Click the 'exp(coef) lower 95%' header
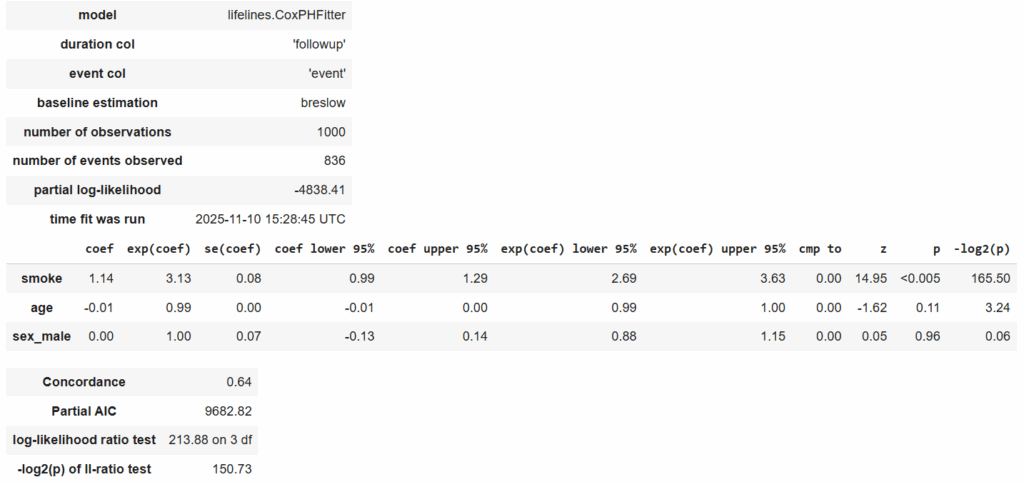Screen dimensions: 1024x482 click(569, 249)
